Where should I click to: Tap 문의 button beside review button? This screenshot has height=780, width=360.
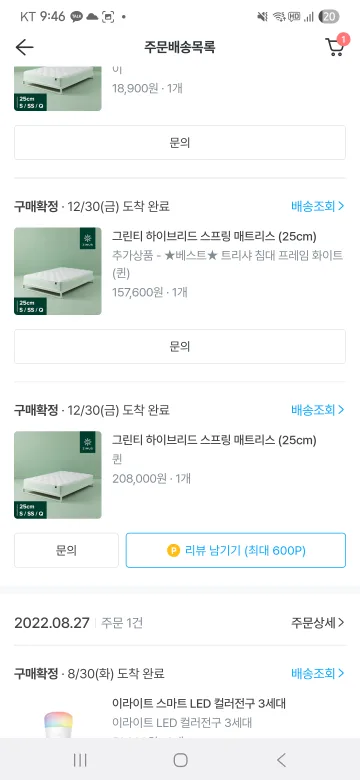(67, 551)
